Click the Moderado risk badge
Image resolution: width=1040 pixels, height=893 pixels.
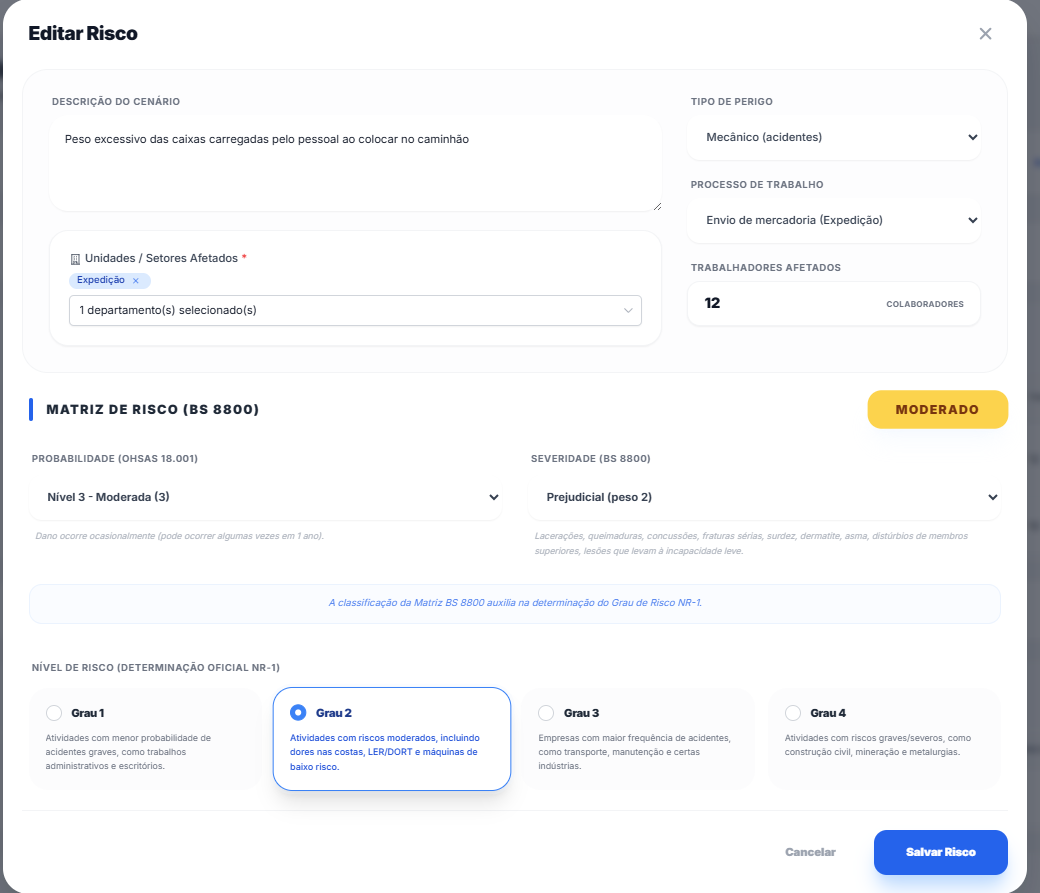click(937, 409)
